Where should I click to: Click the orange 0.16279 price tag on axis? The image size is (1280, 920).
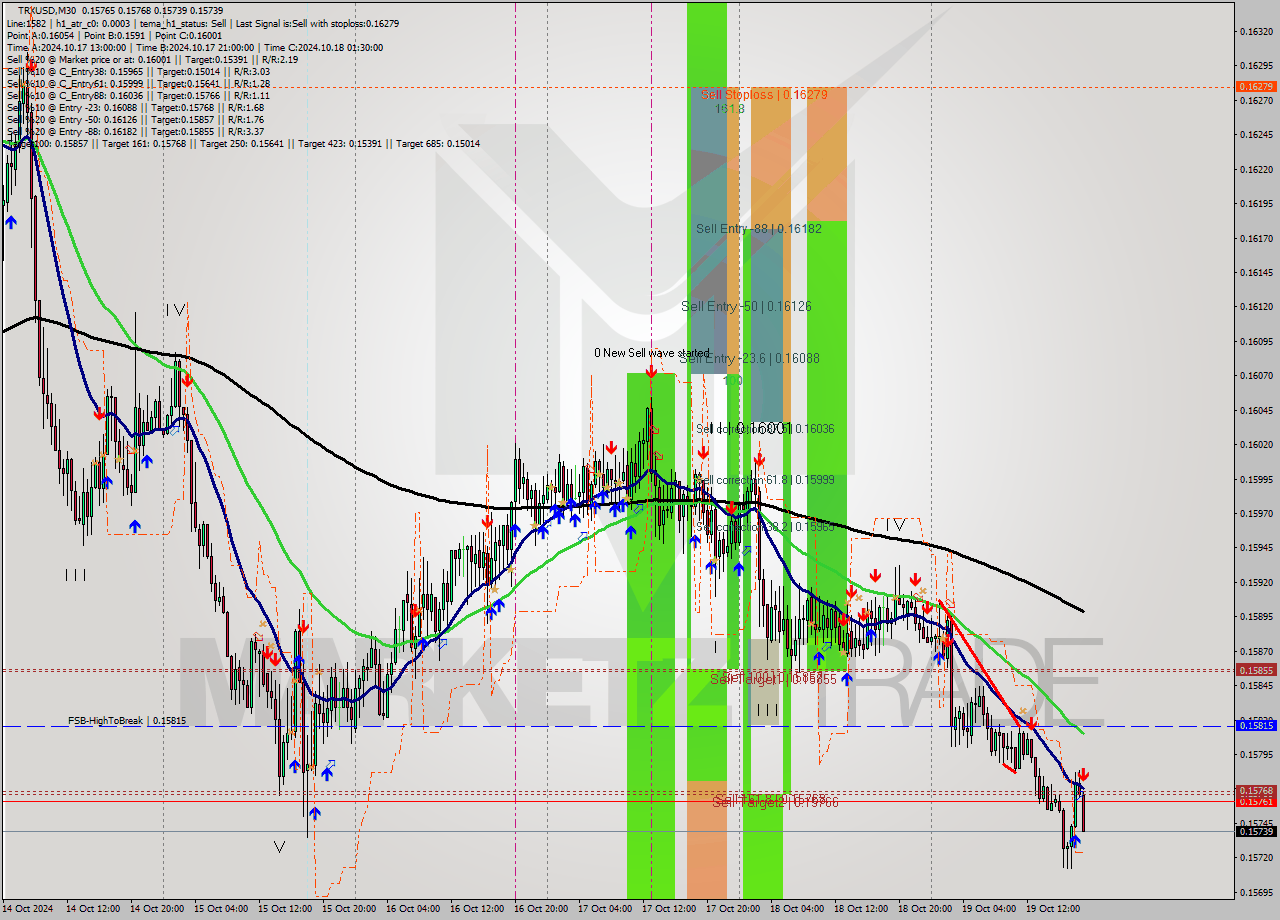[1256, 86]
